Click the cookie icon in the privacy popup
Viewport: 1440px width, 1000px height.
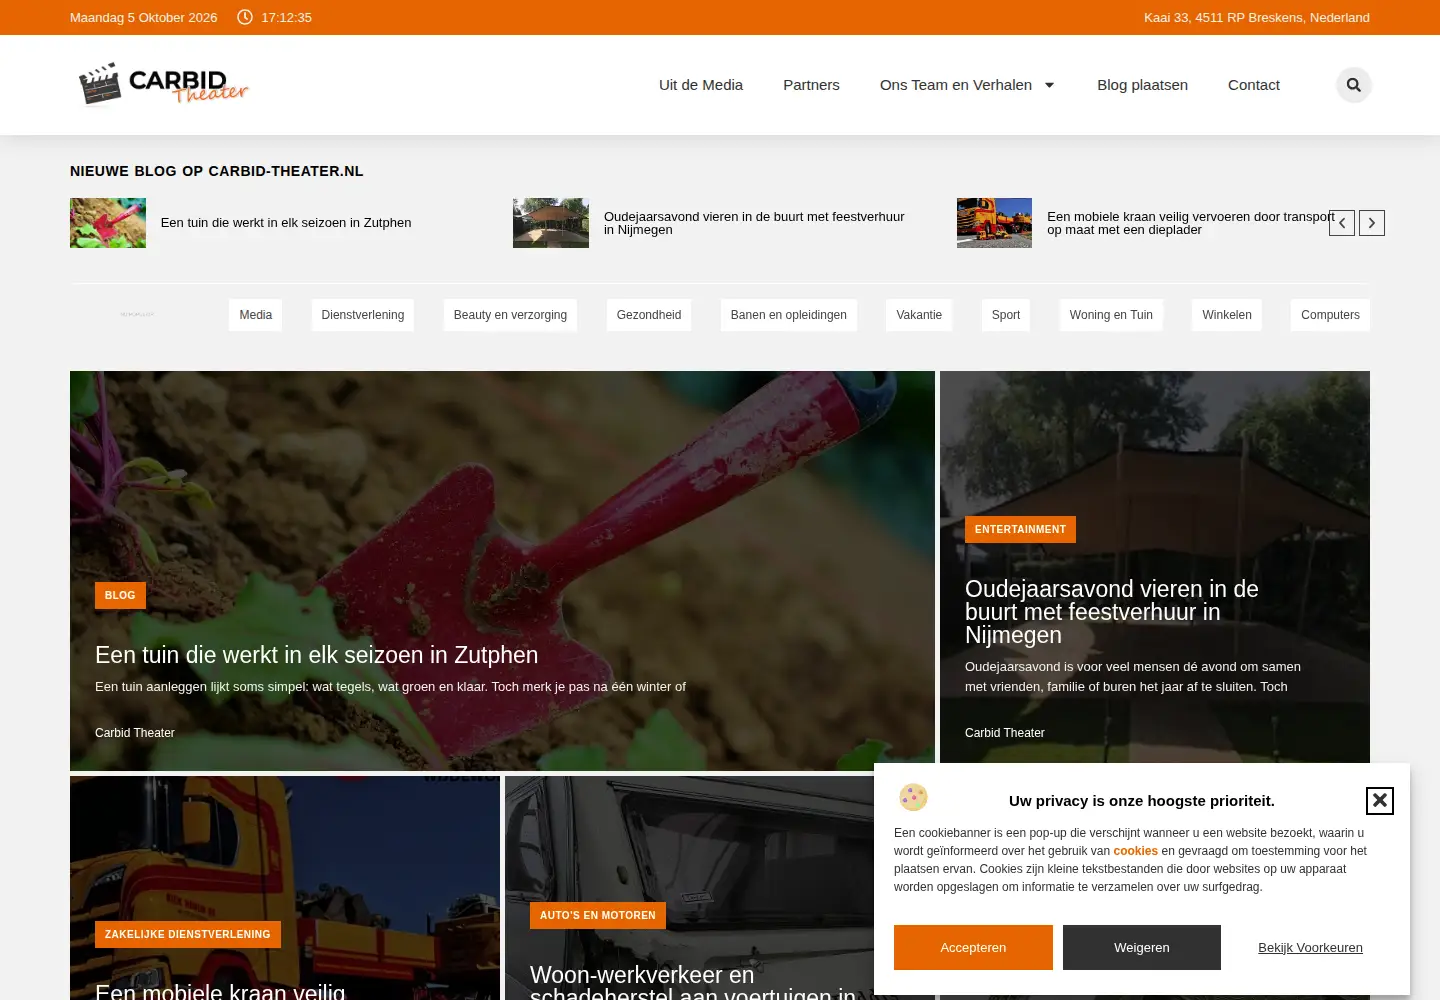point(913,797)
